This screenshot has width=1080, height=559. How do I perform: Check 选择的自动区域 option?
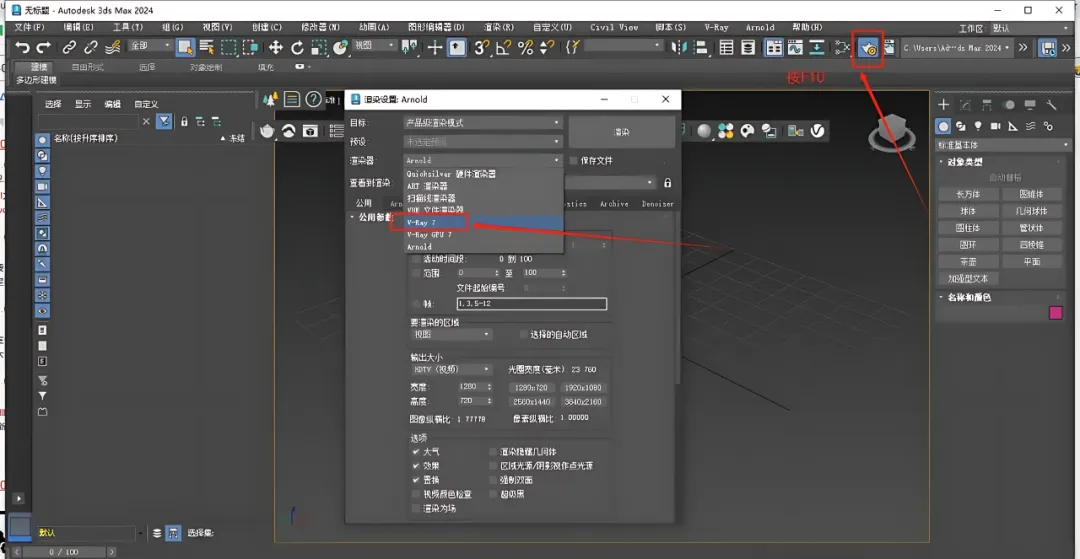tap(523, 335)
